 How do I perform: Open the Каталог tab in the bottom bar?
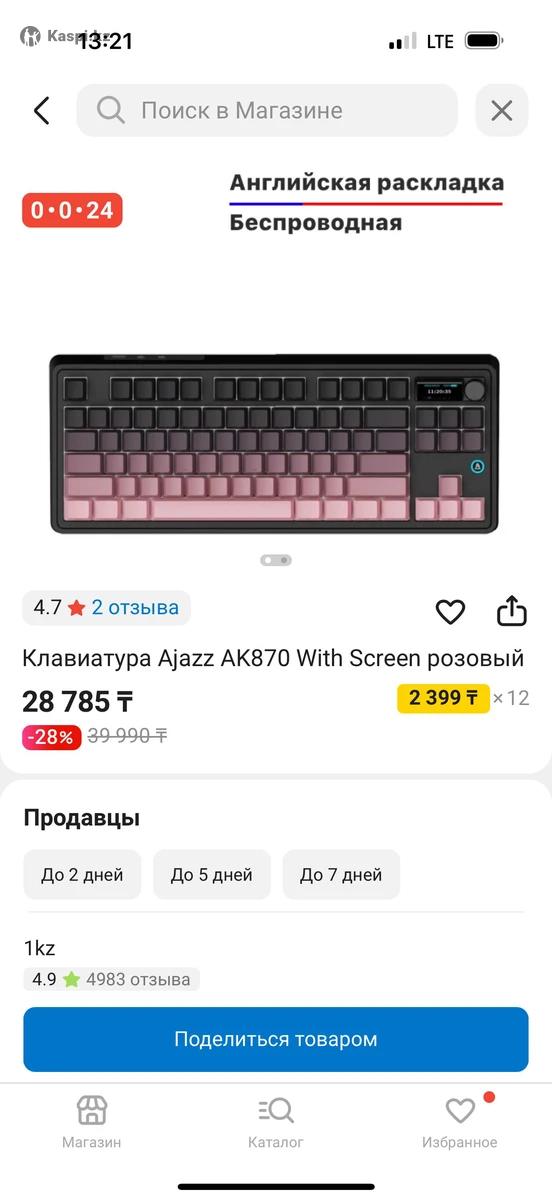276,1122
